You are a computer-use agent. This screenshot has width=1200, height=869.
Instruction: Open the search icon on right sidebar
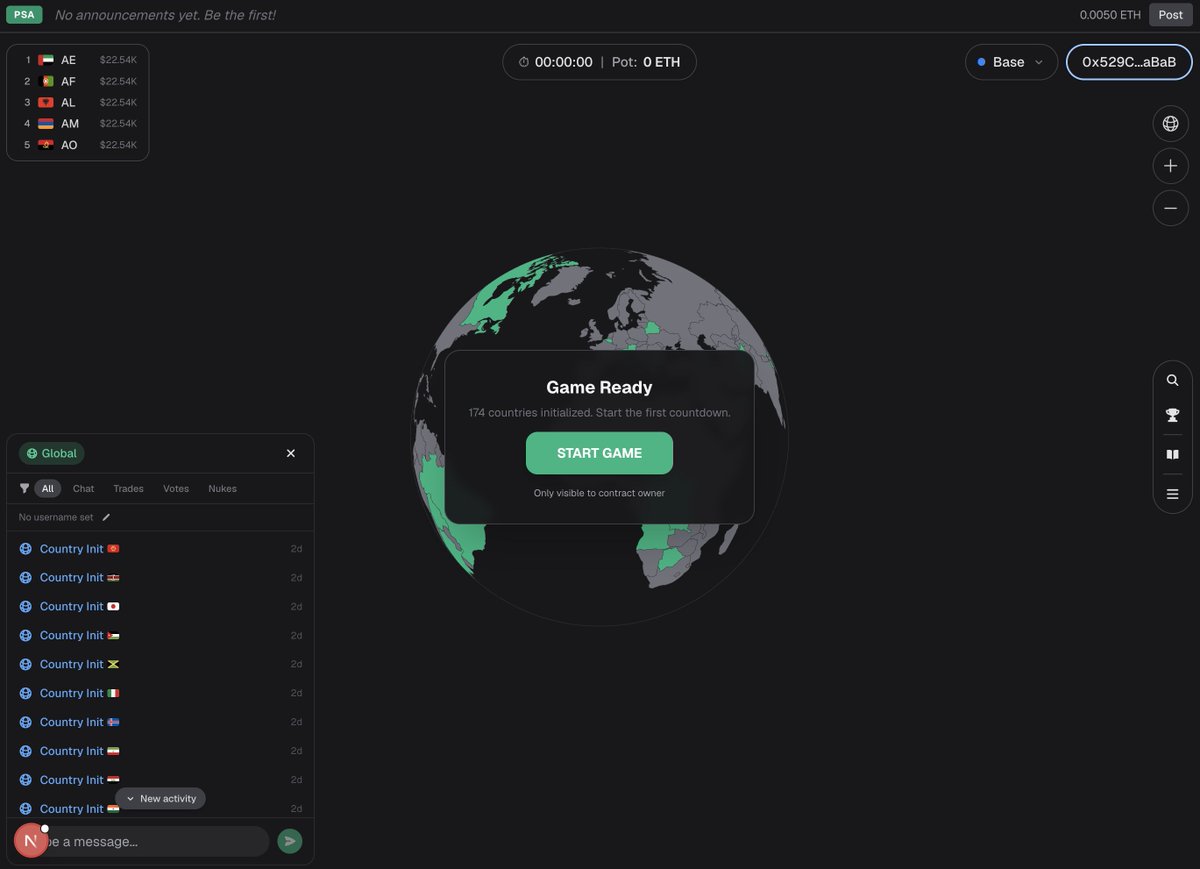pyautogui.click(x=1171, y=380)
